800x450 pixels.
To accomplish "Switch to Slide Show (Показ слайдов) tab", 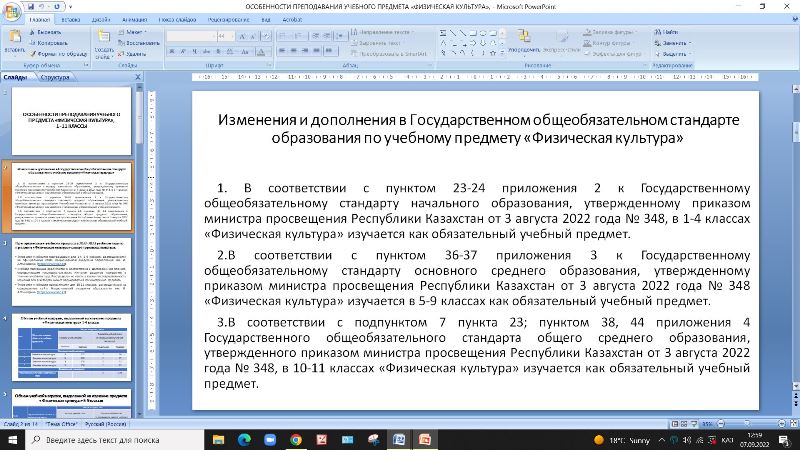I will click(177, 20).
